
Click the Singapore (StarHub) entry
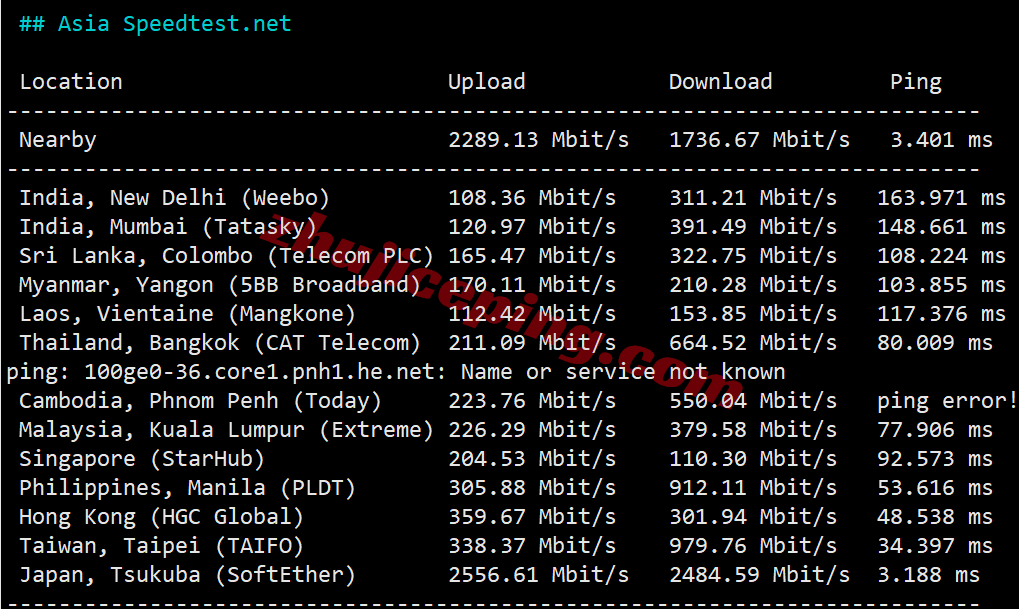tap(142, 459)
